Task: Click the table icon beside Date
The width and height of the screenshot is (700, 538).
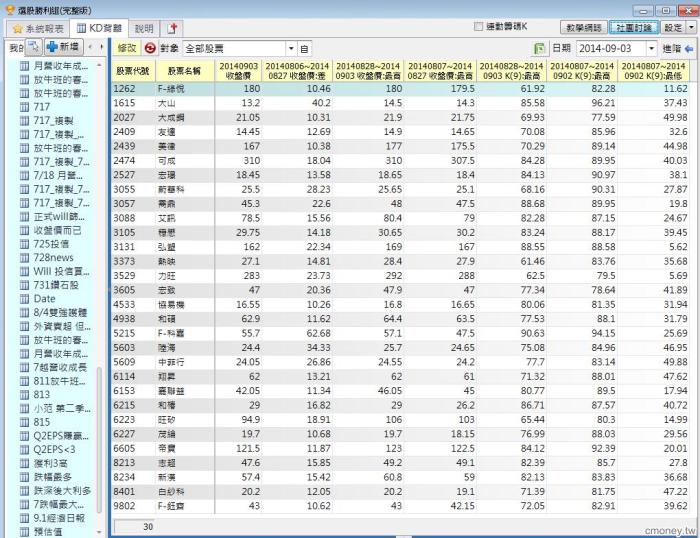Action: [25, 299]
